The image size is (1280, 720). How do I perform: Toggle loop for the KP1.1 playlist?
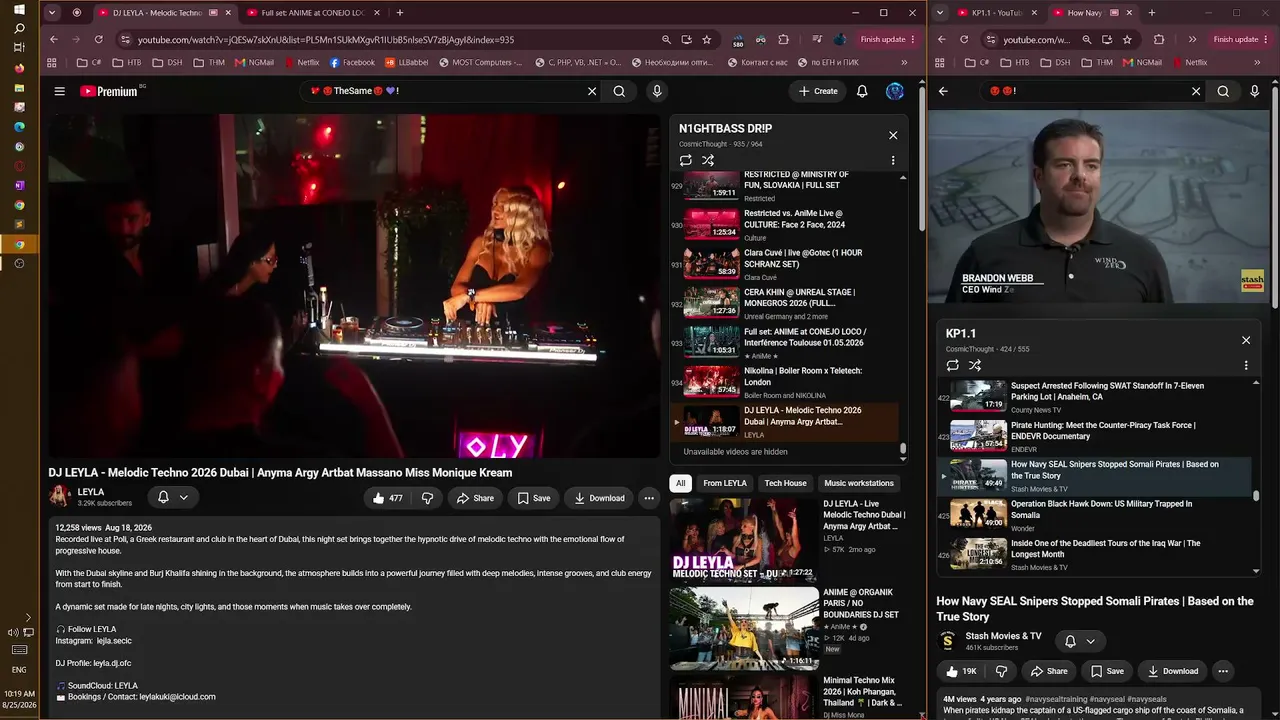coord(953,365)
